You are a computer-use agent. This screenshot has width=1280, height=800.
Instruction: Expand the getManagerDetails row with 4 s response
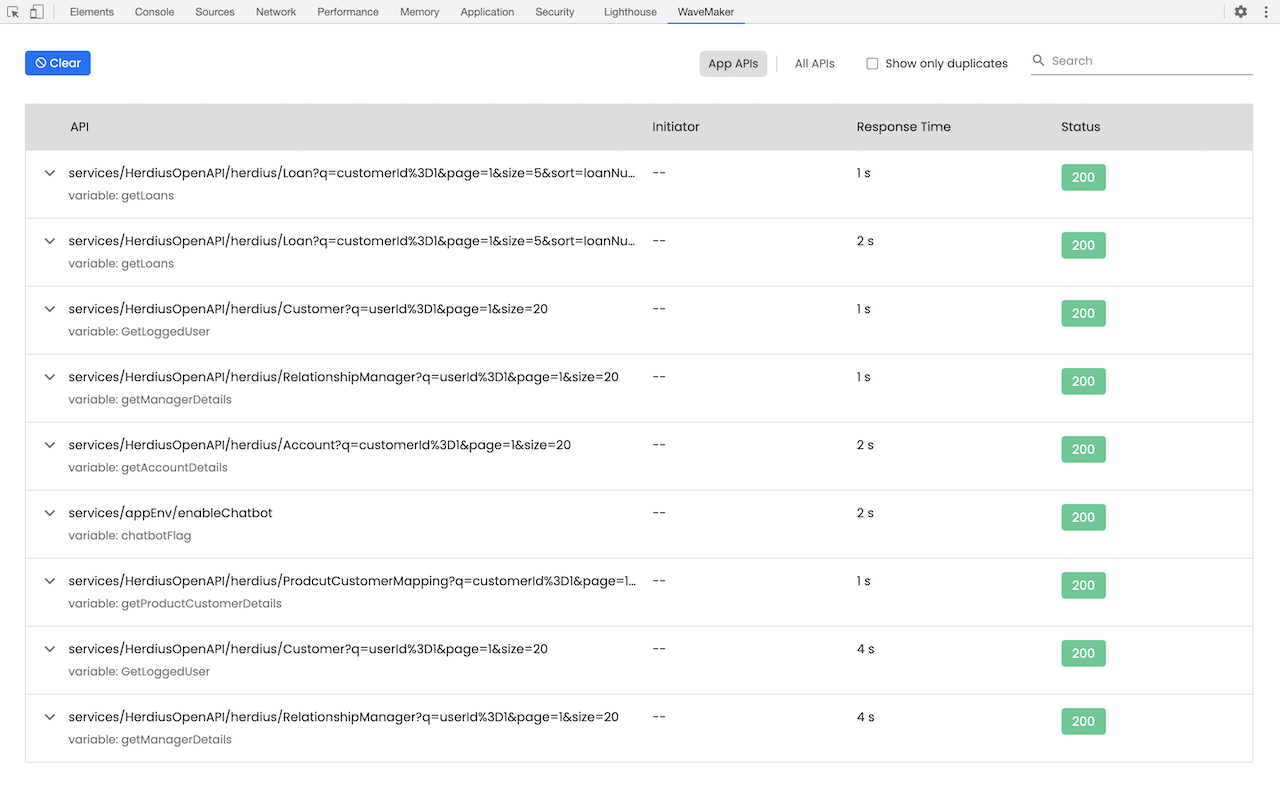point(50,717)
